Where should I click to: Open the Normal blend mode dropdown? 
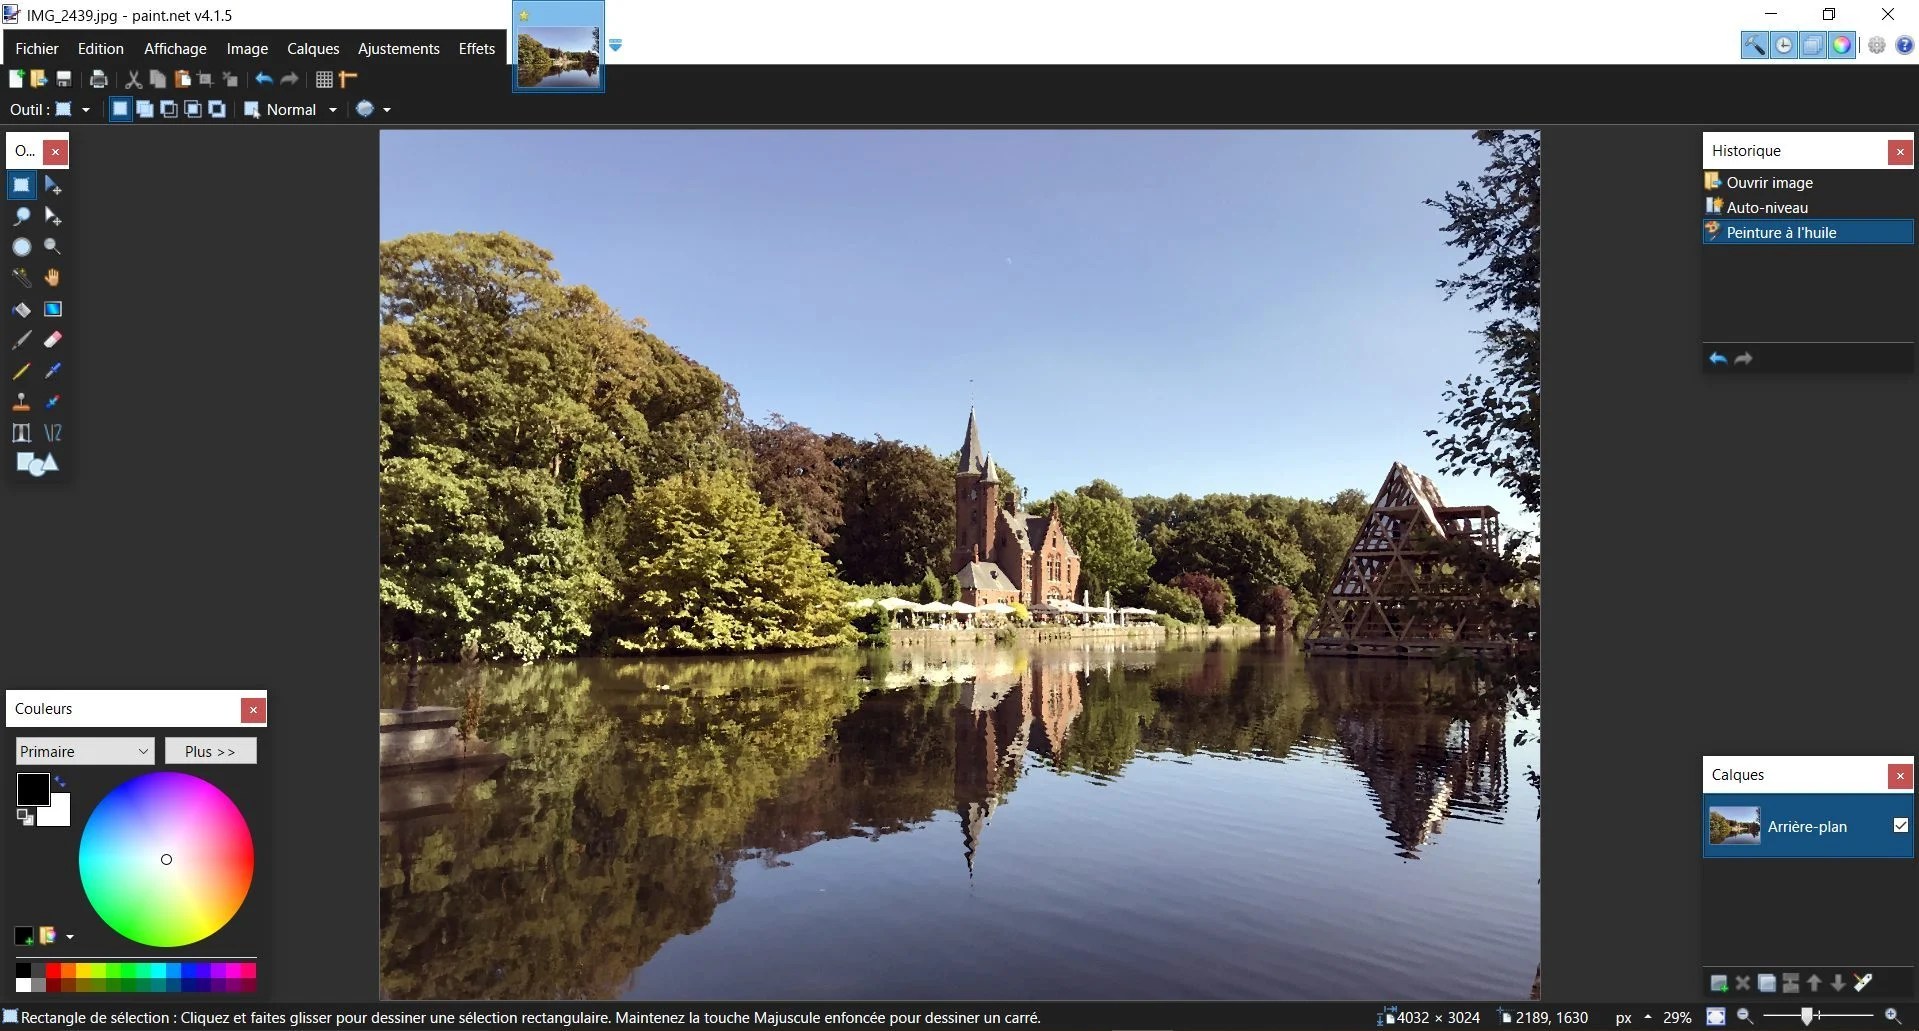click(x=331, y=109)
